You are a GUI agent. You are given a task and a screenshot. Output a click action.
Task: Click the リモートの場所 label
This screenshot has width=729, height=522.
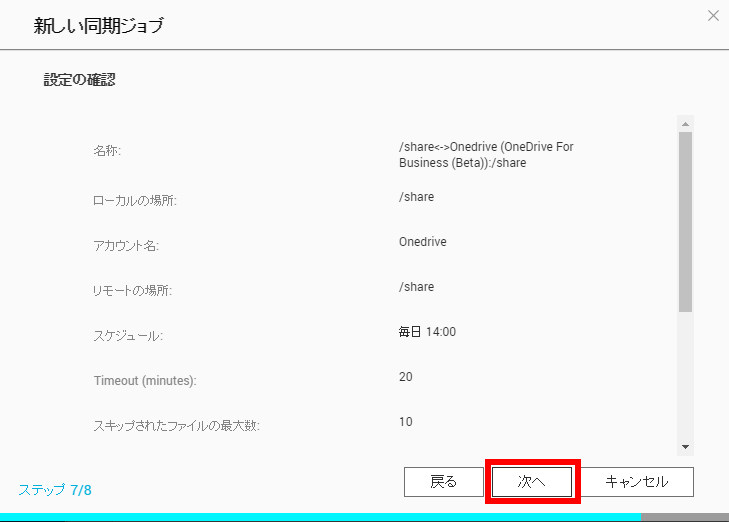tap(133, 291)
